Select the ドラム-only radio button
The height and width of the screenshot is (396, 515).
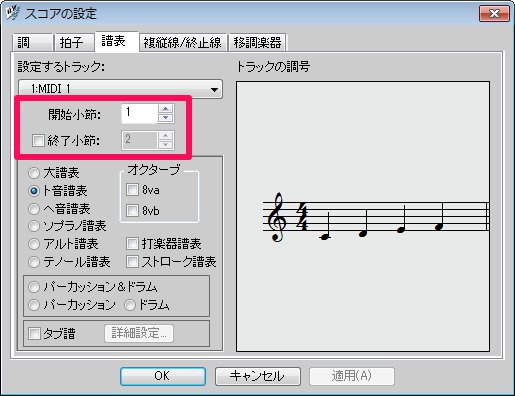[130, 305]
